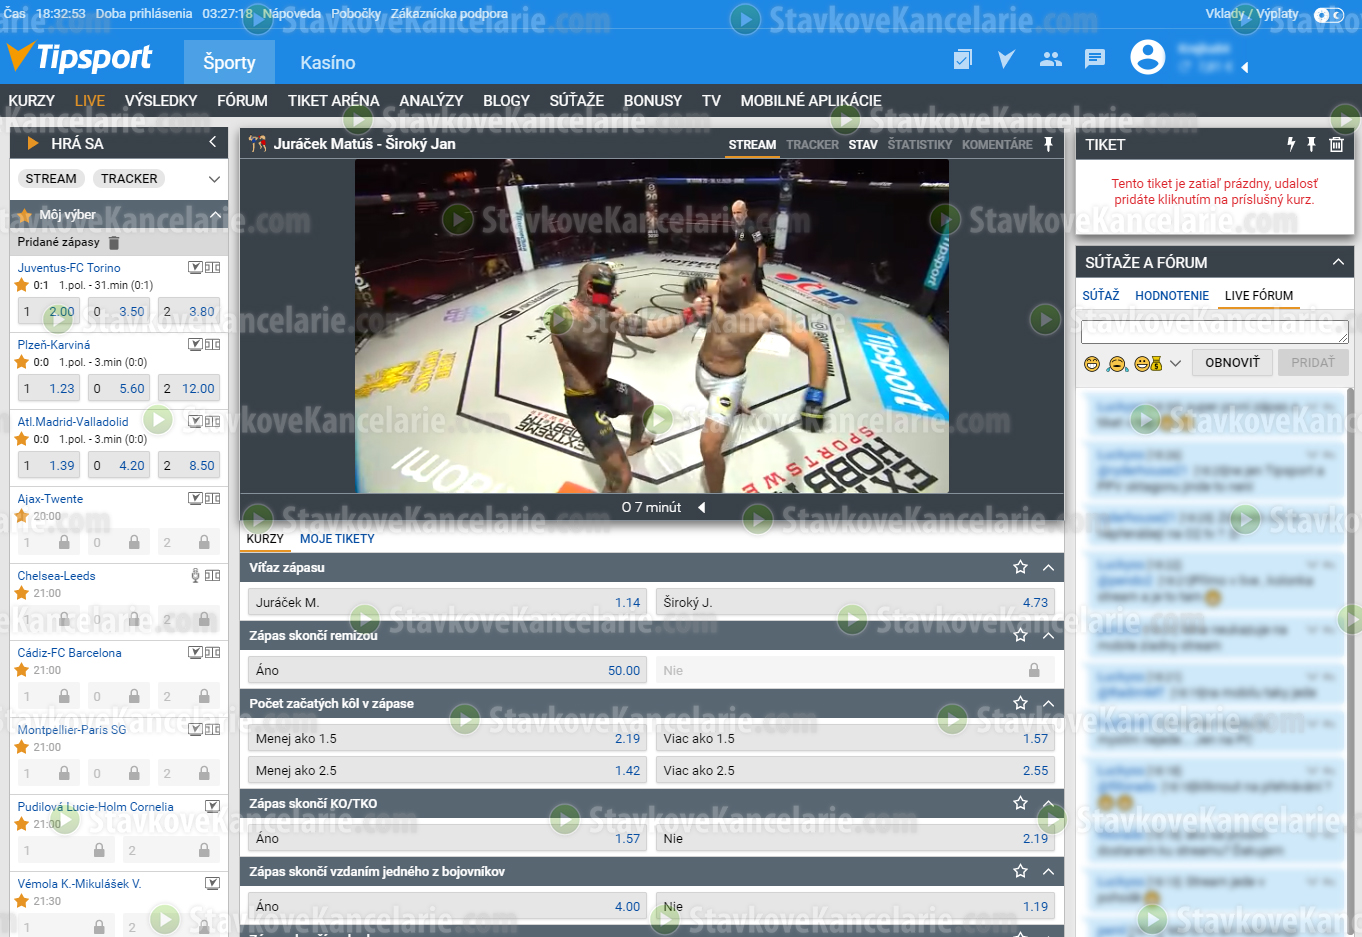This screenshot has width=1362, height=937.
Task: Collapse video delay slider arrow at 0 7 minút
Action: [702, 507]
